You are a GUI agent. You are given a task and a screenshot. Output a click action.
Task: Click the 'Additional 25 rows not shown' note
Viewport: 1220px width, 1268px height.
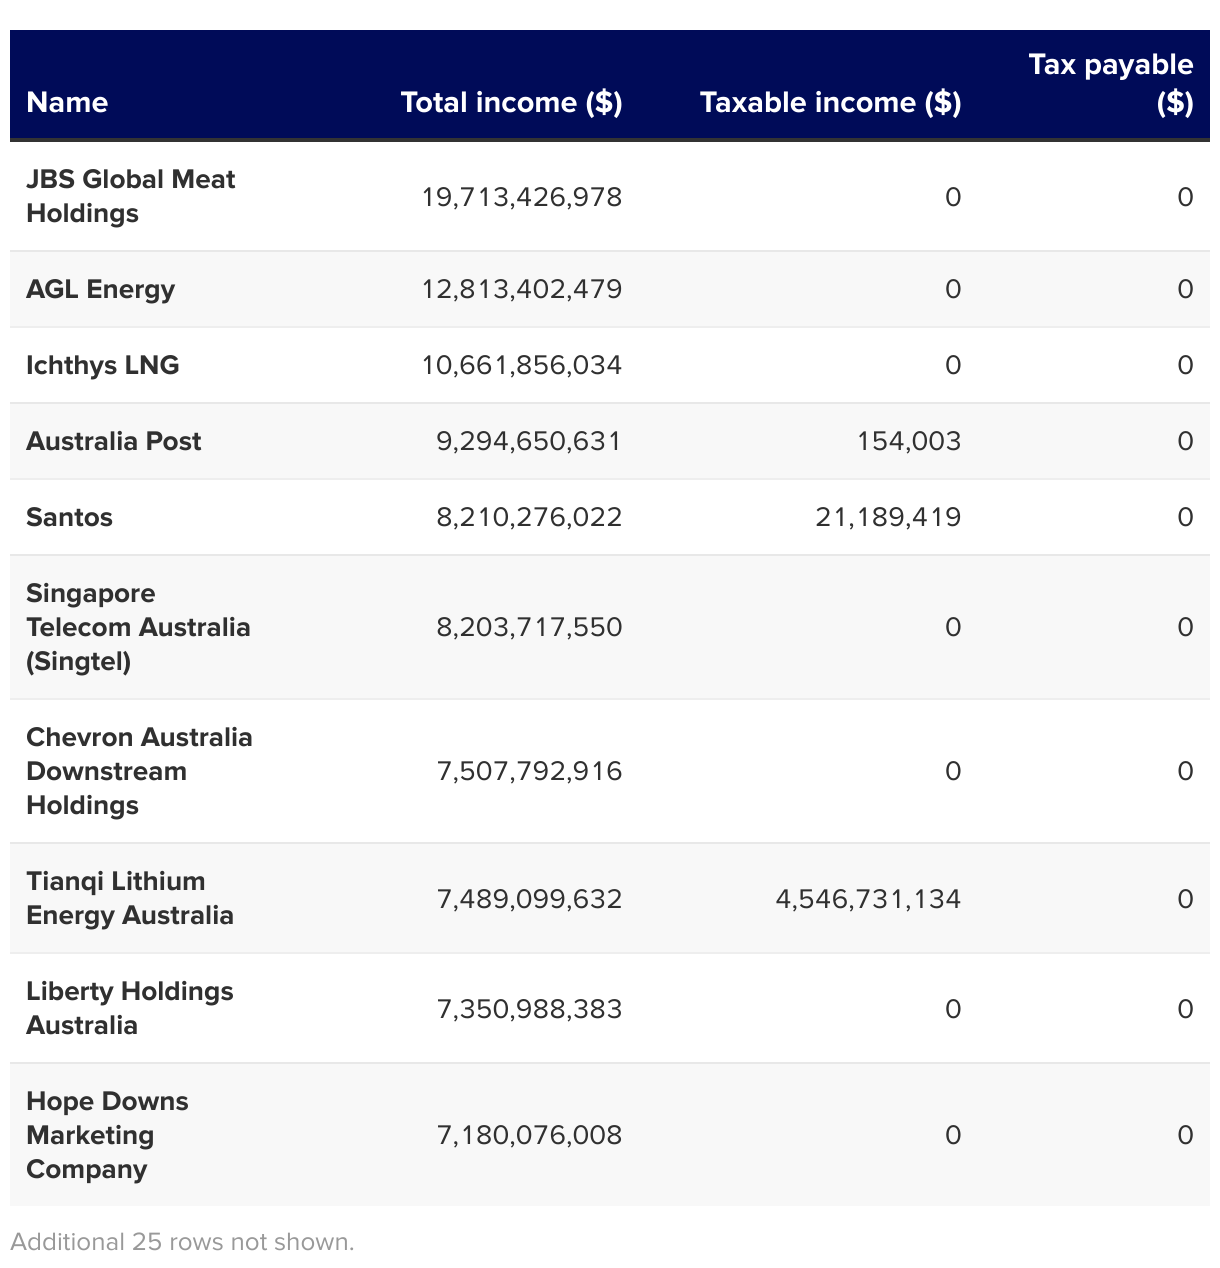click(182, 1242)
